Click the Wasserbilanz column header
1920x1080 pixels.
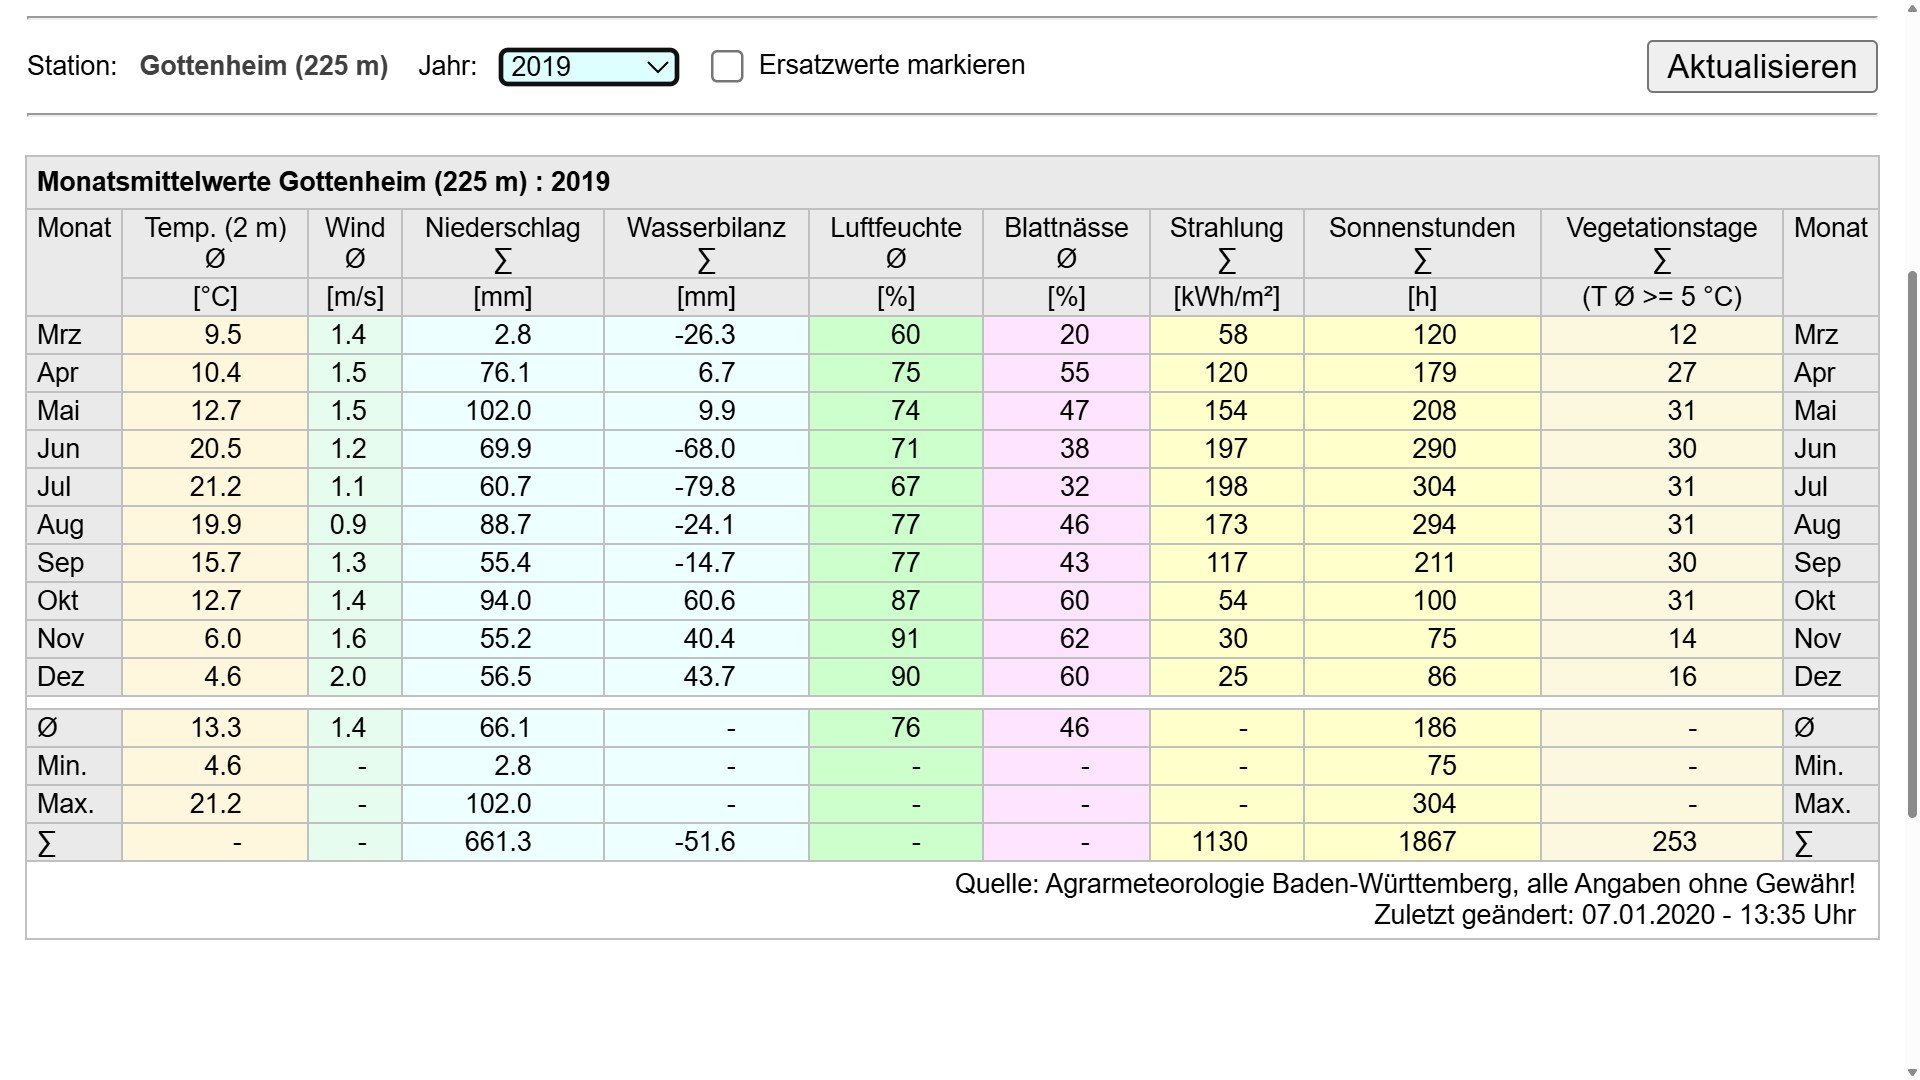click(706, 228)
